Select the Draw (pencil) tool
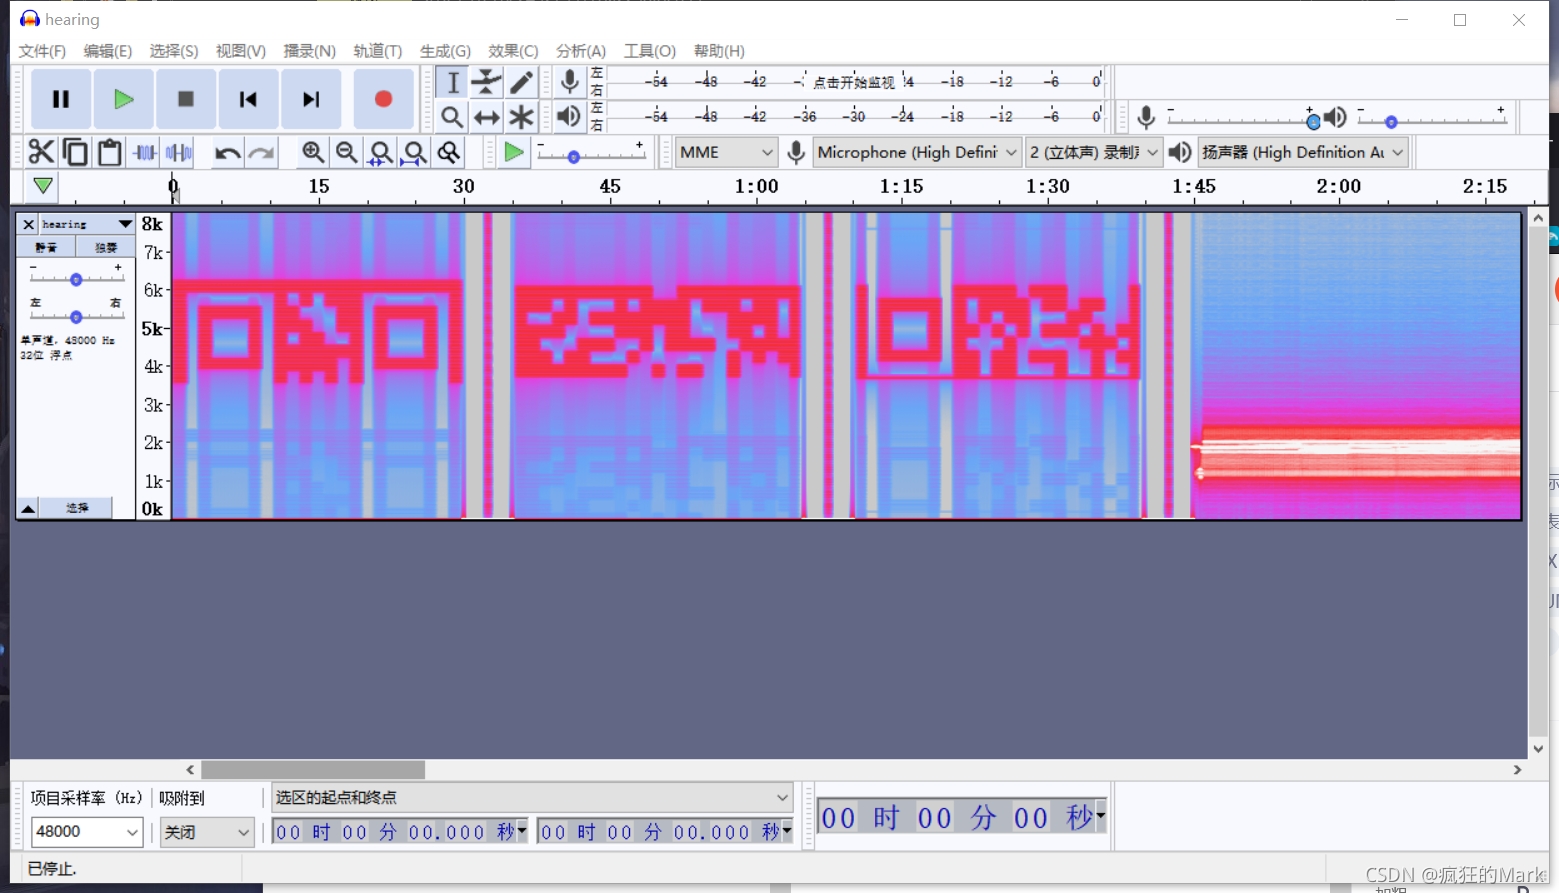Viewport: 1559px width, 893px height. point(521,83)
